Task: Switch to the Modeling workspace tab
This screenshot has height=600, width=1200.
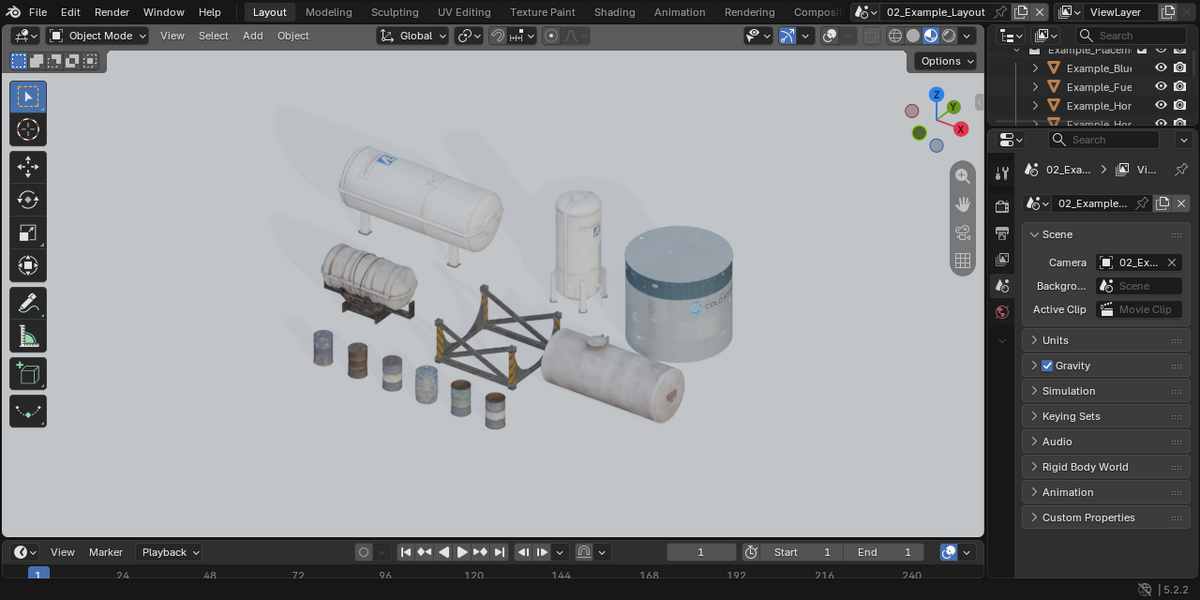Action: 329,12
